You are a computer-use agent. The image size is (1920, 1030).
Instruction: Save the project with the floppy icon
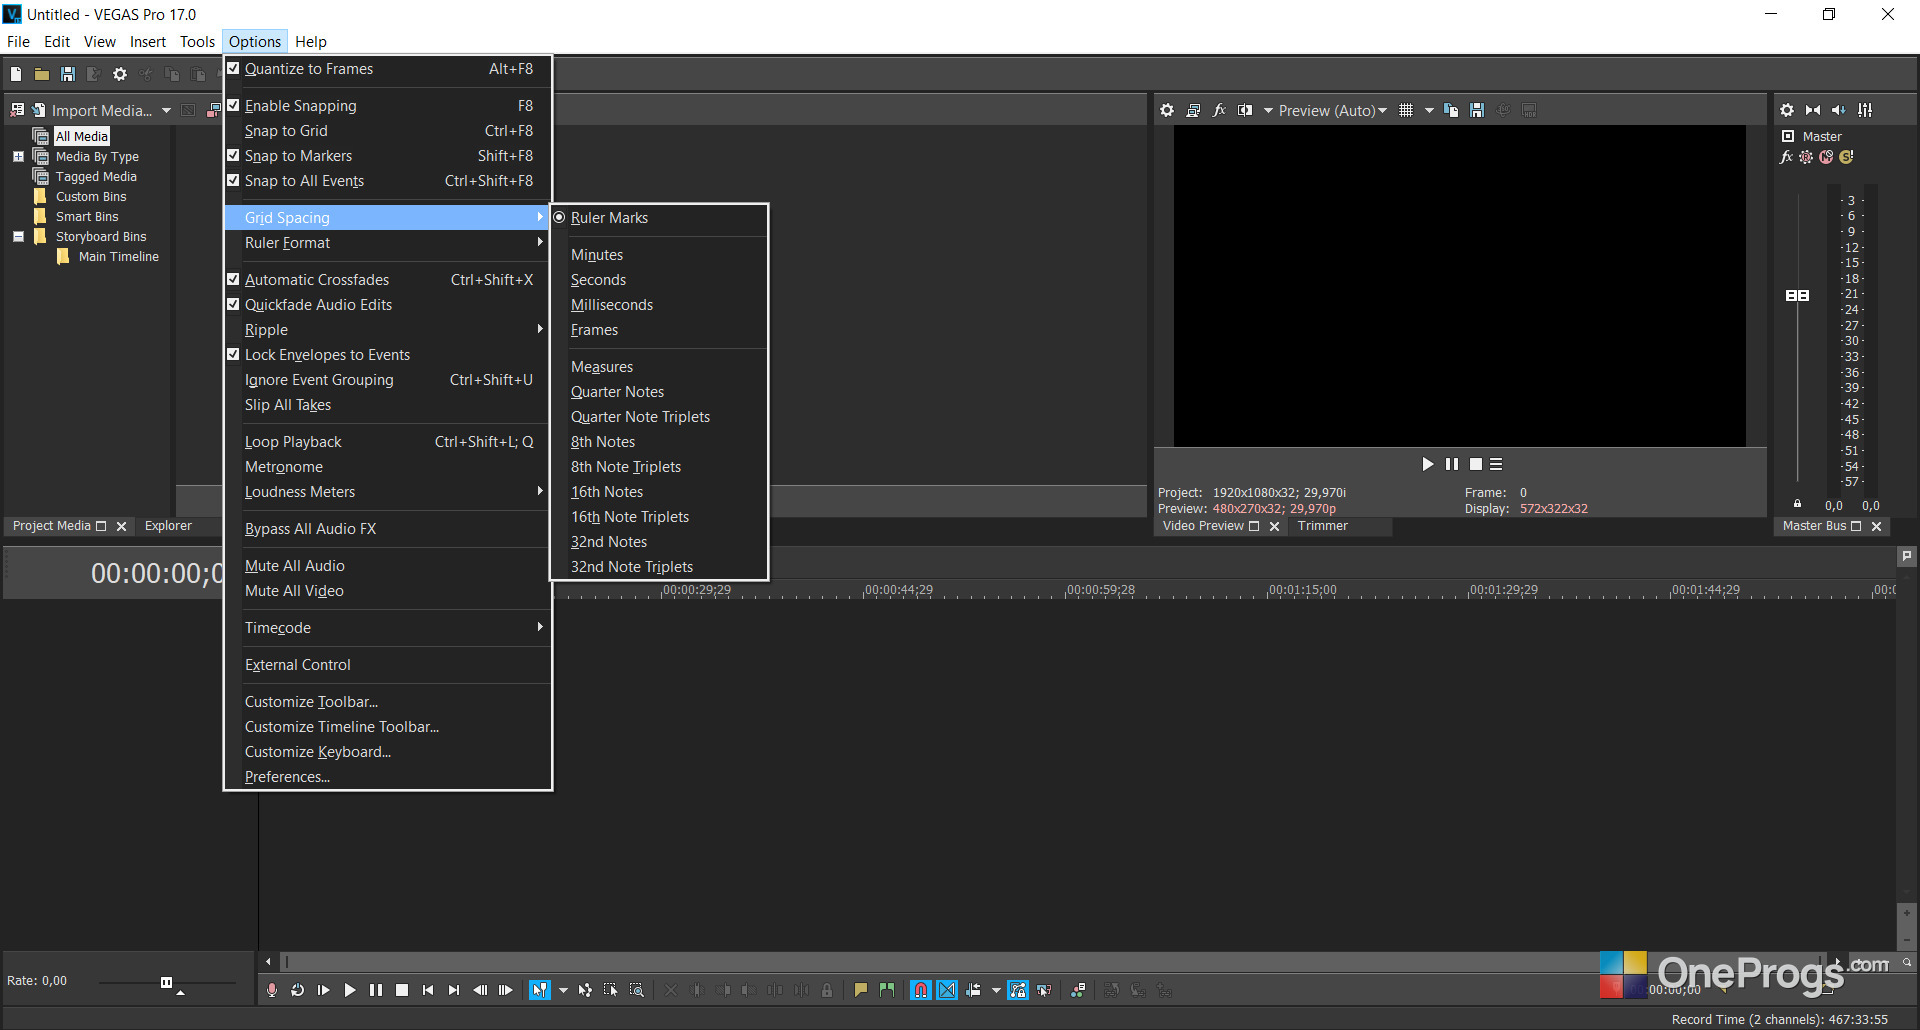[x=68, y=74]
